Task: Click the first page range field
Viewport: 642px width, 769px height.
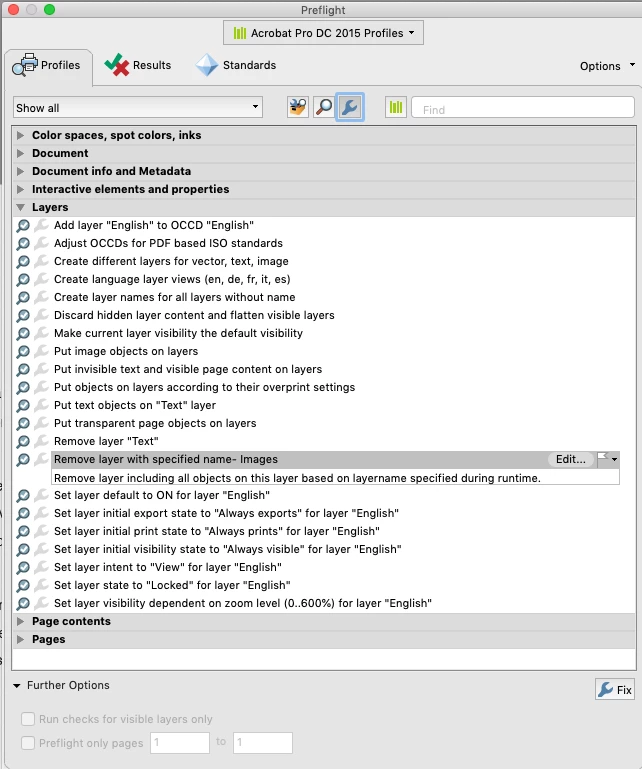Action: (180, 743)
